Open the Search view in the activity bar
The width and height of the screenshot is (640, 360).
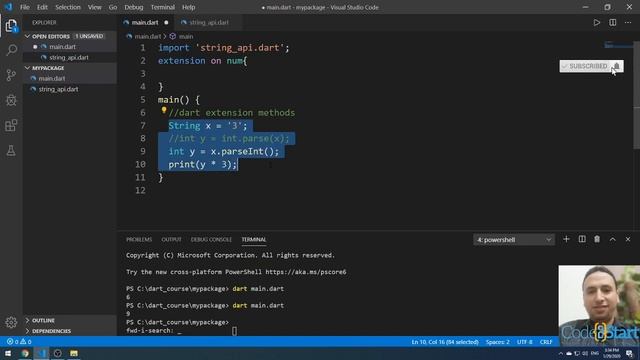point(11,50)
